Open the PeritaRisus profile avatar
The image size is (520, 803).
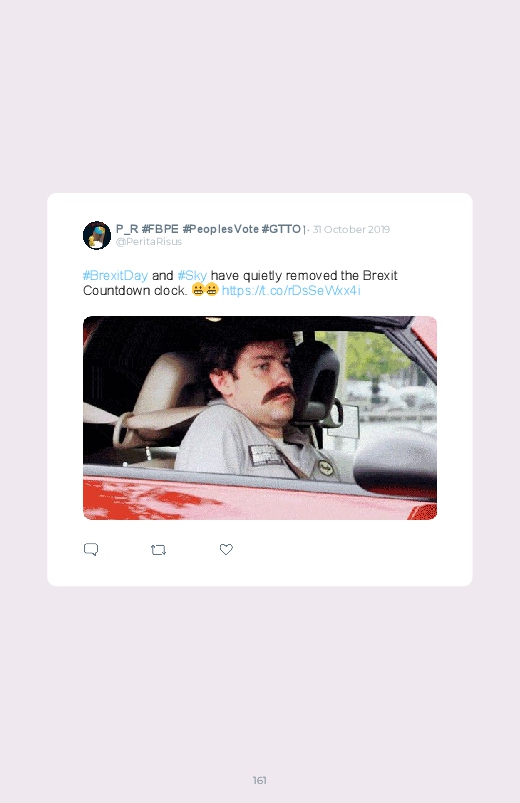coord(97,236)
